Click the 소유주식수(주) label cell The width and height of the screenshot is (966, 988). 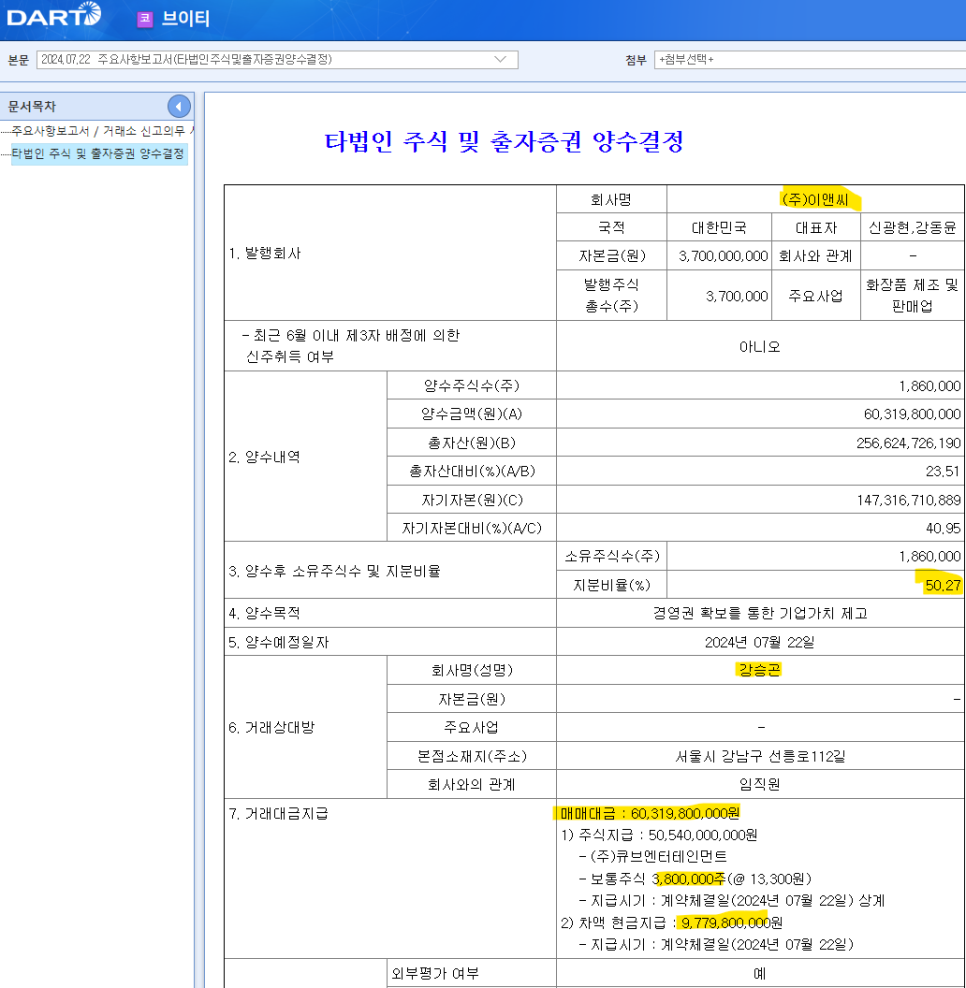(611, 556)
